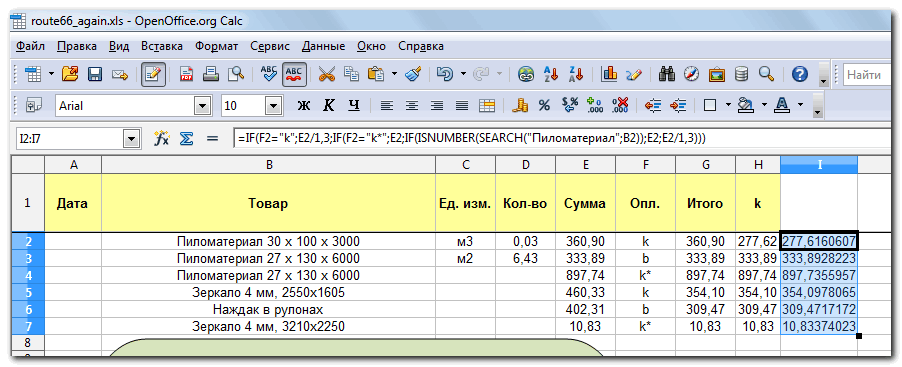Toggle AutoSpellcheck (ABC red wavy line)
Screen dimensions: 902x367
(294, 74)
